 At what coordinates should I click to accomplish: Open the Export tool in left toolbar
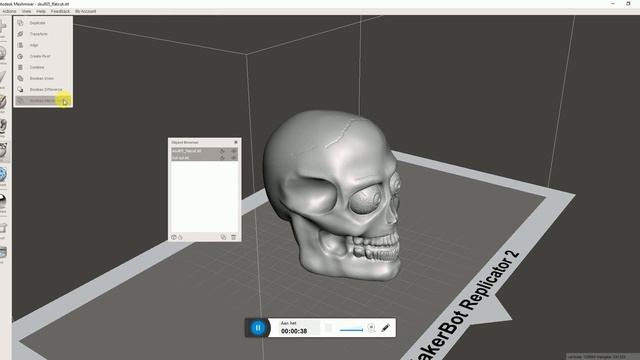[3, 229]
